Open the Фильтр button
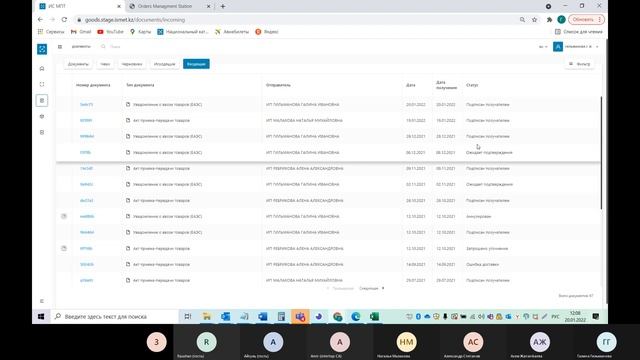Viewport: 640px width, 360px height. point(580,64)
